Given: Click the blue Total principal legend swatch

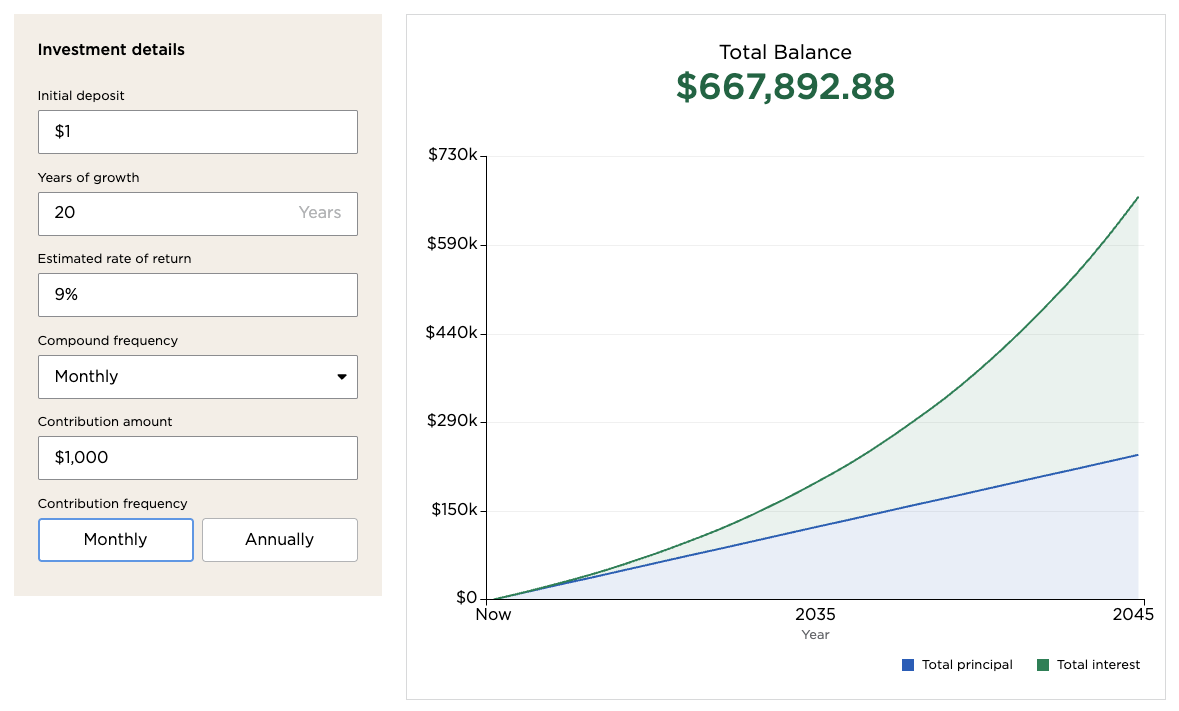Looking at the screenshot, I should point(908,665).
